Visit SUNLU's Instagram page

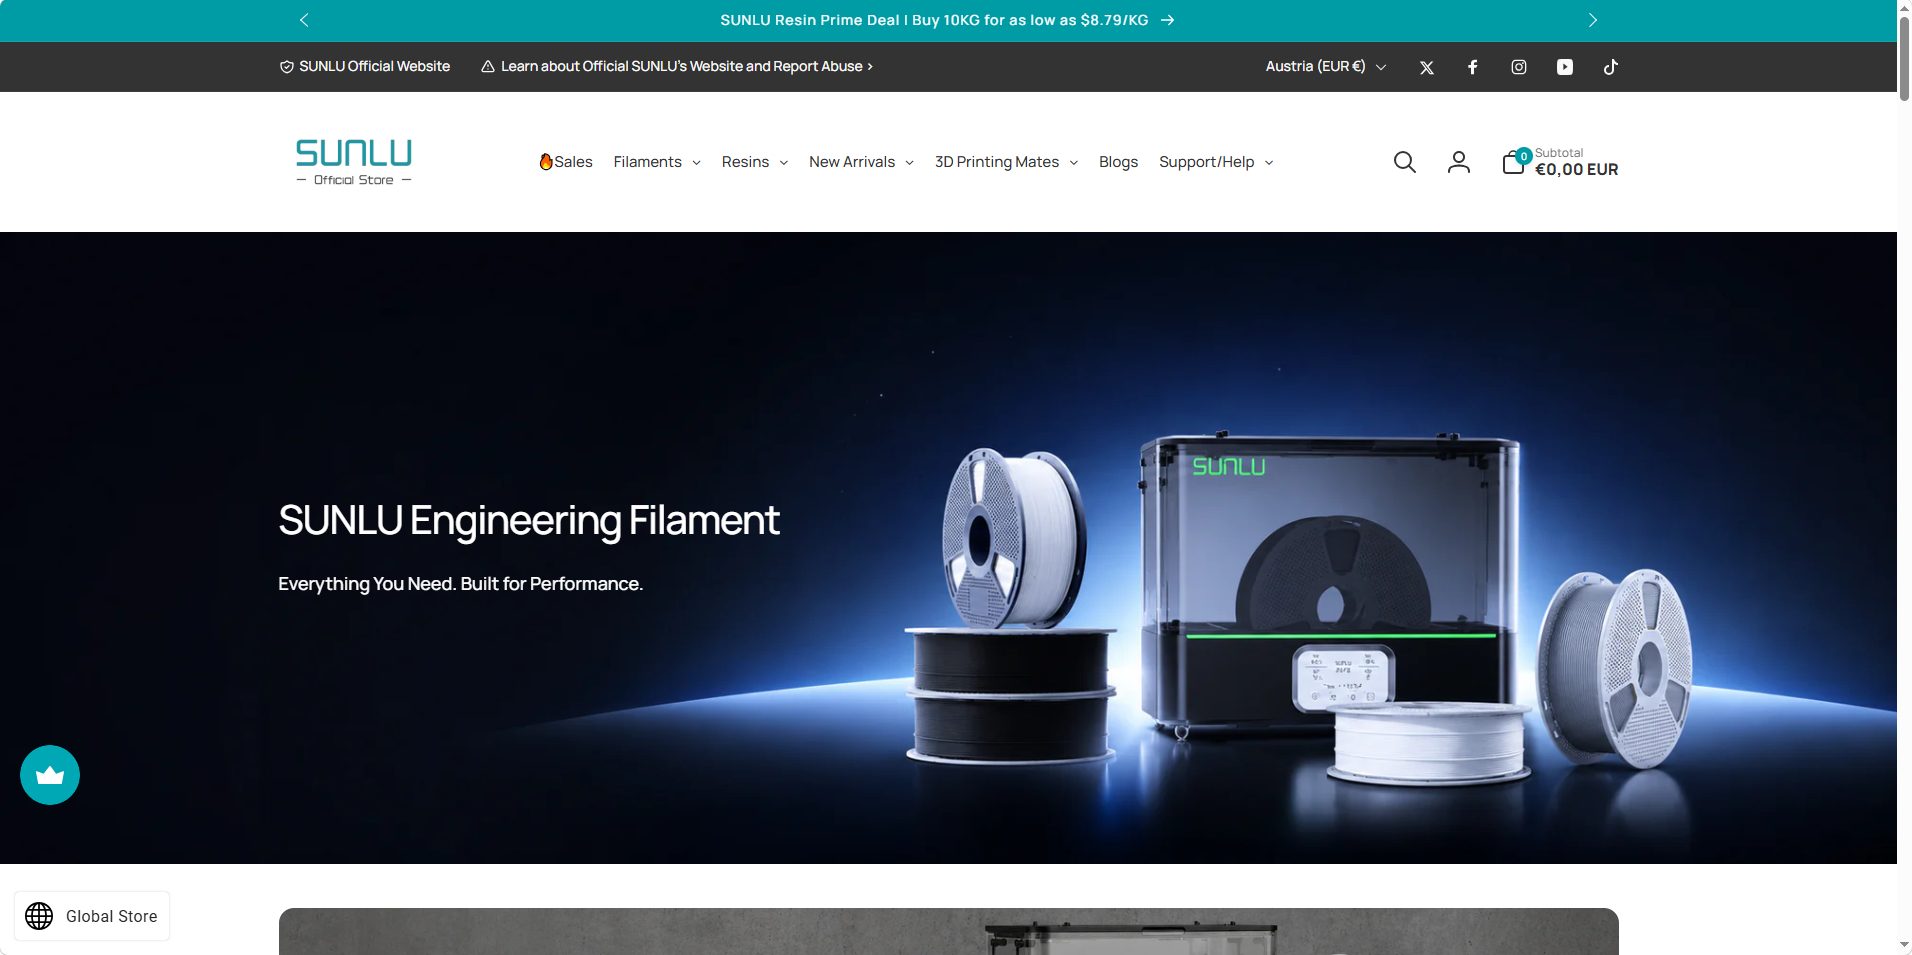pos(1519,67)
